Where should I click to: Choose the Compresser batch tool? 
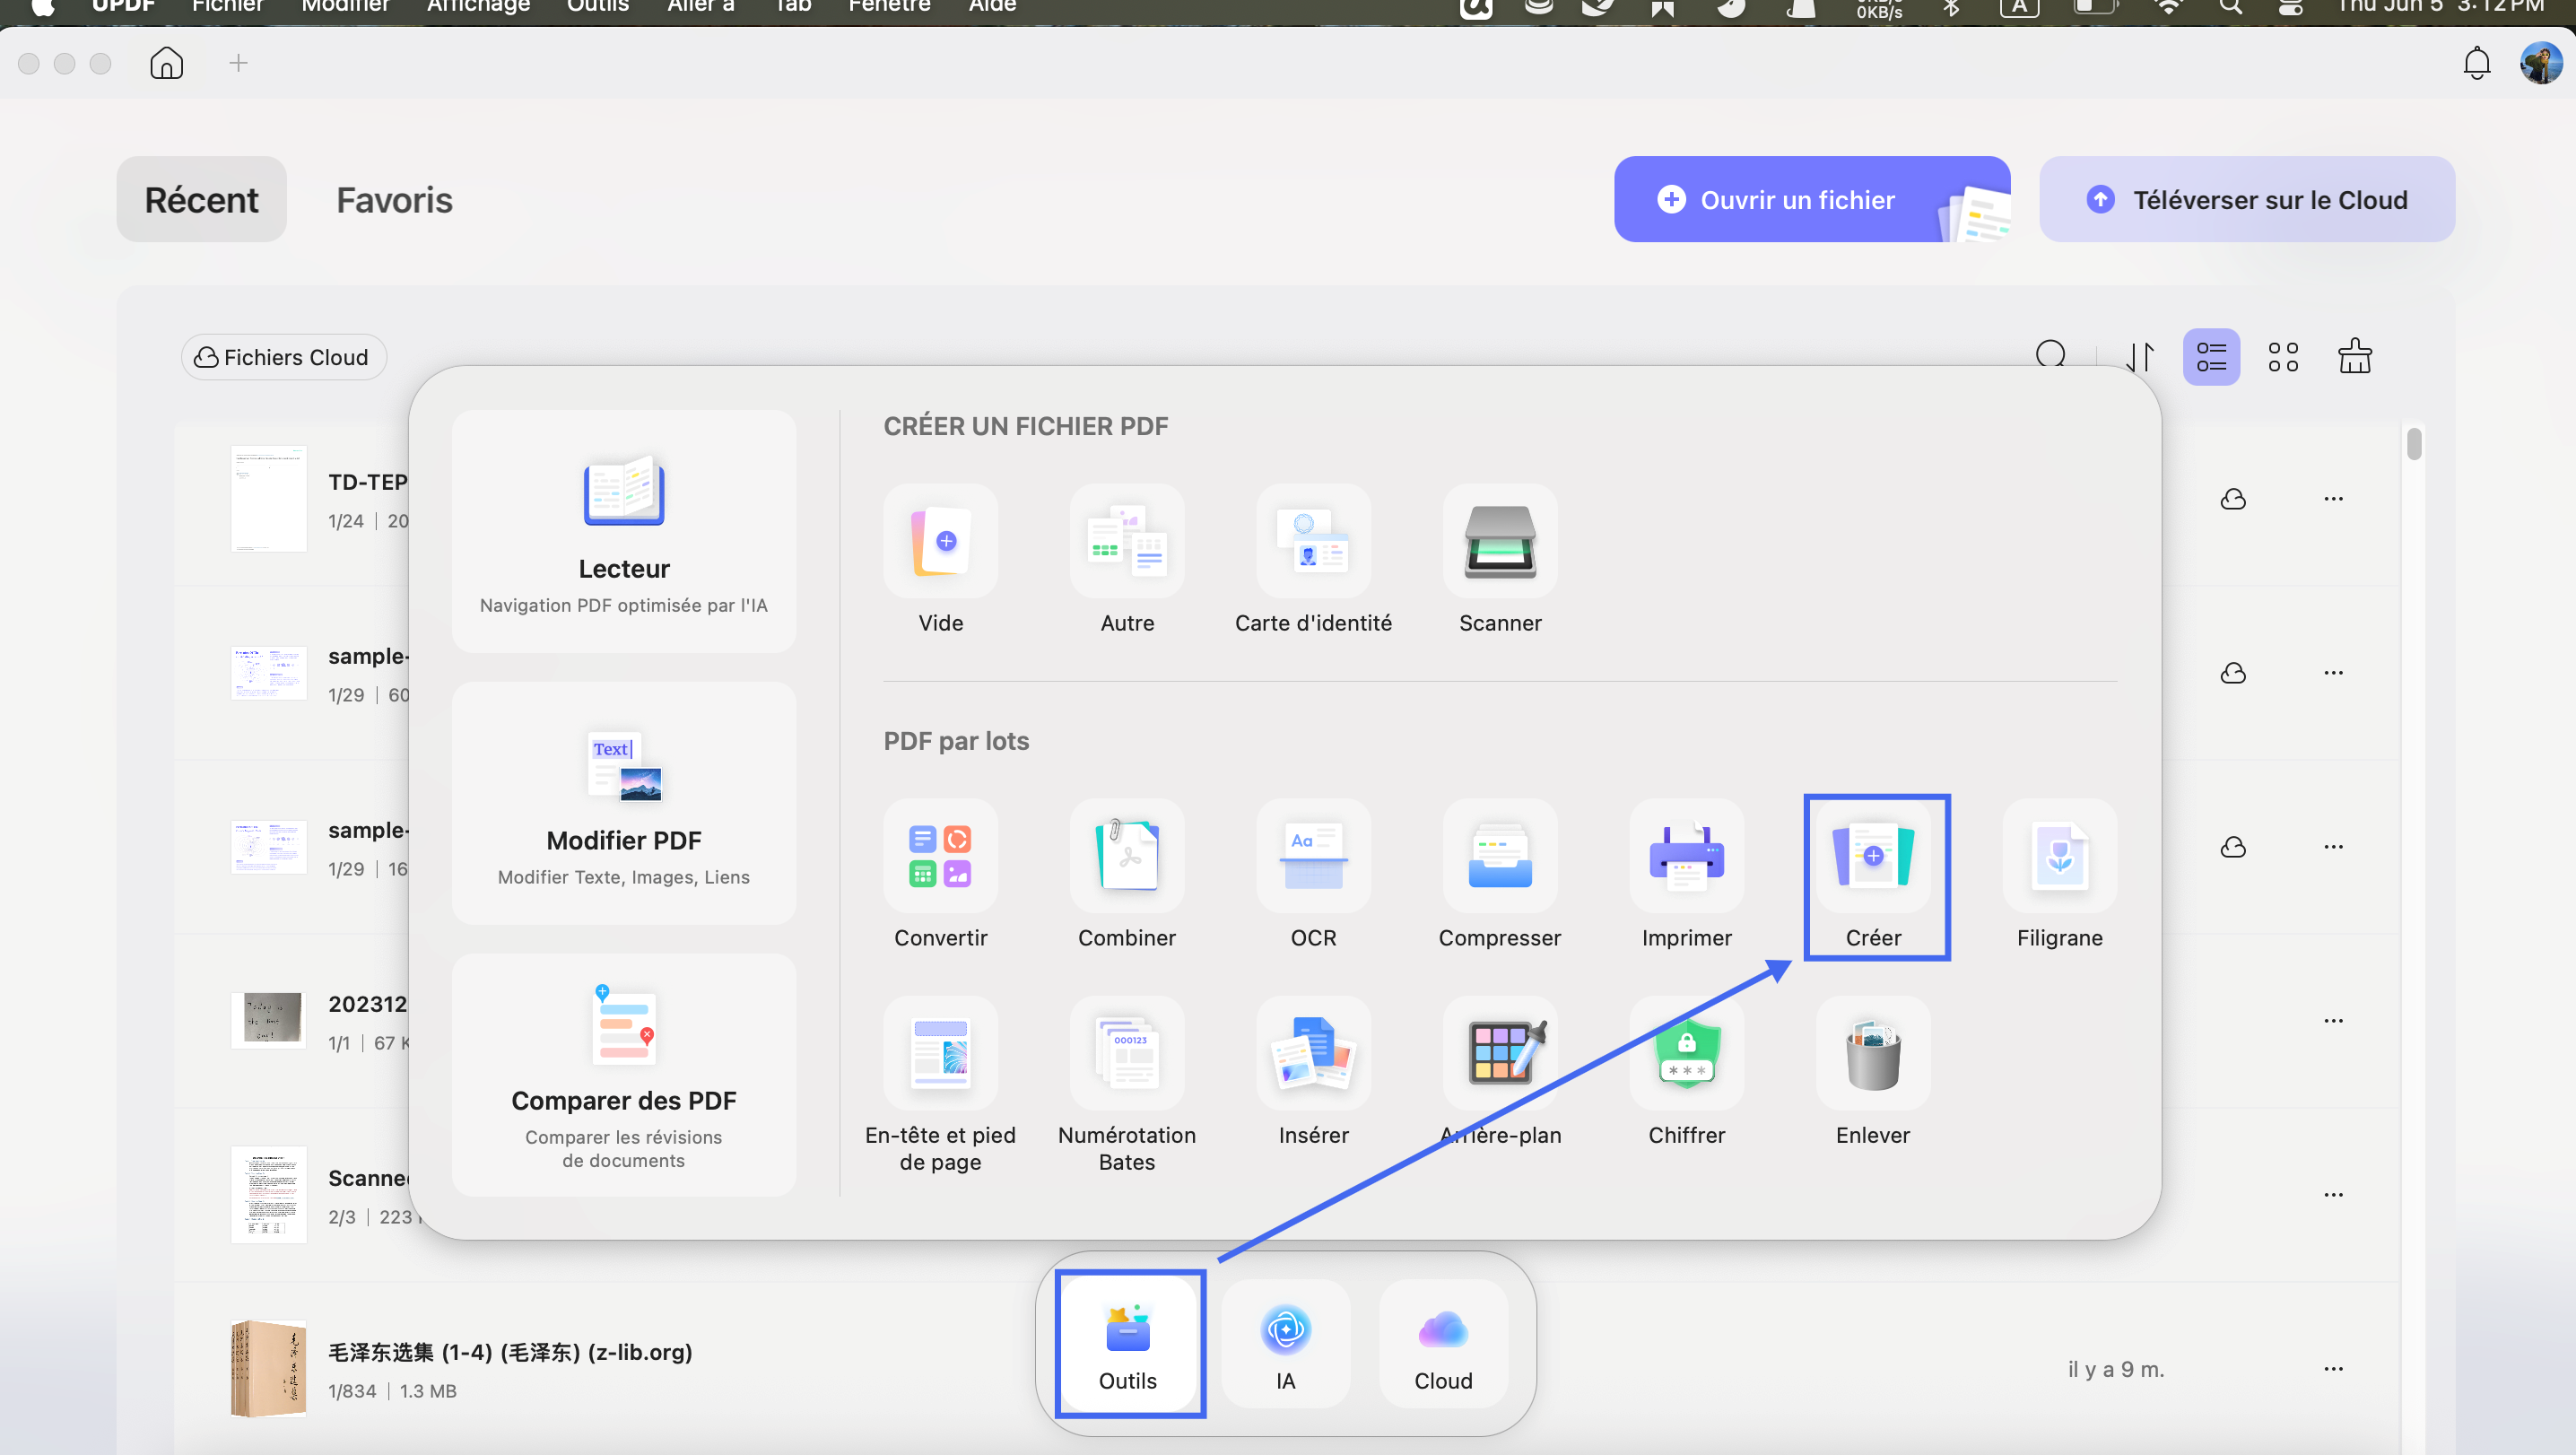(x=1499, y=876)
